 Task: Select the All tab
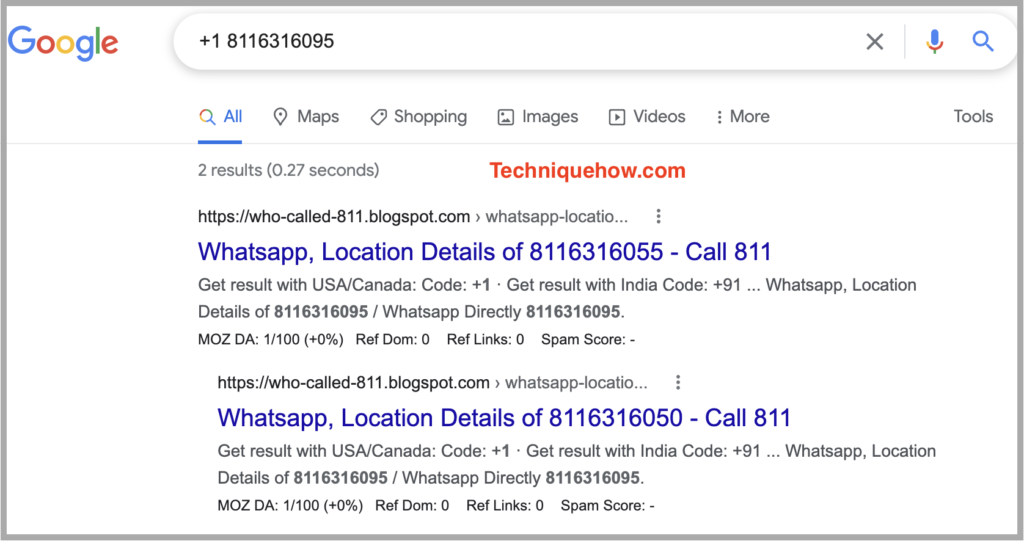click(220, 117)
